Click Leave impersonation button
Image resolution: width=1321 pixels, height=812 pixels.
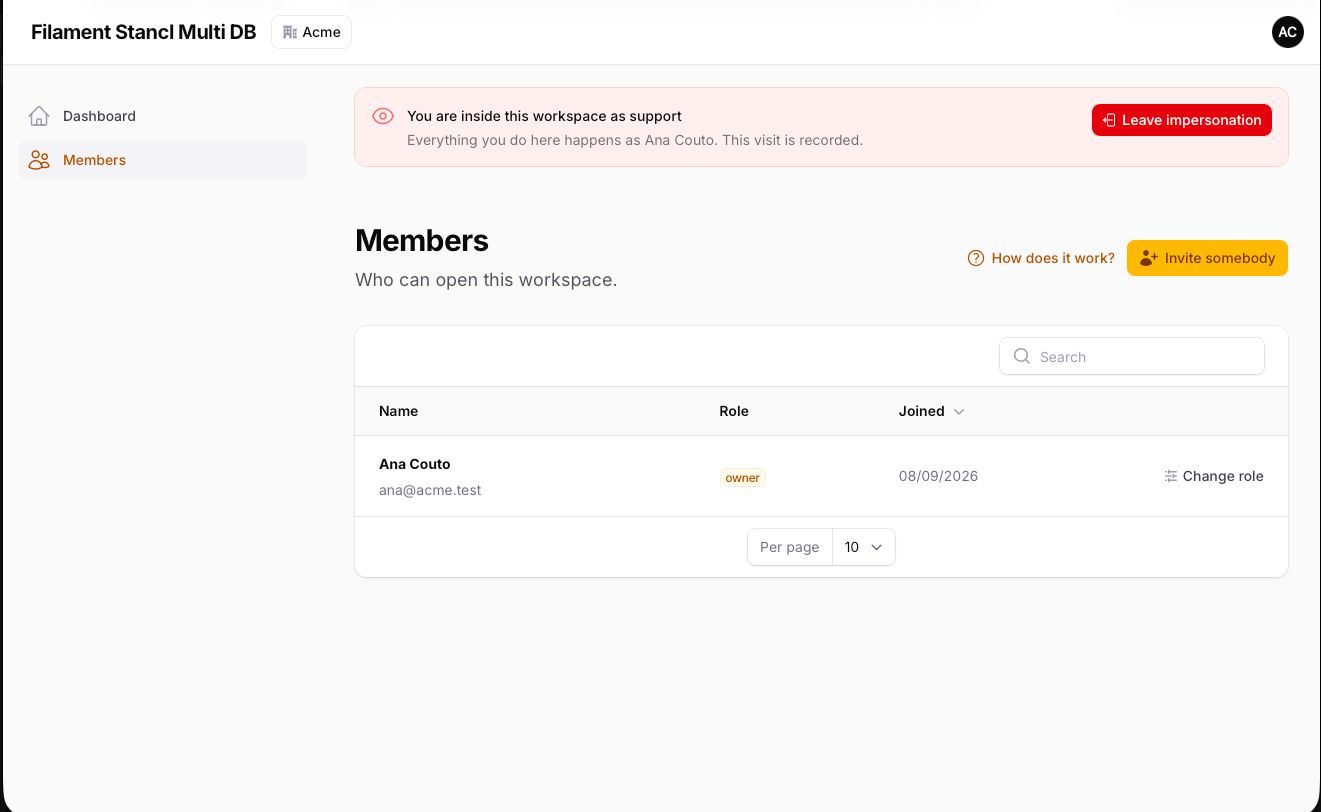1182,120
